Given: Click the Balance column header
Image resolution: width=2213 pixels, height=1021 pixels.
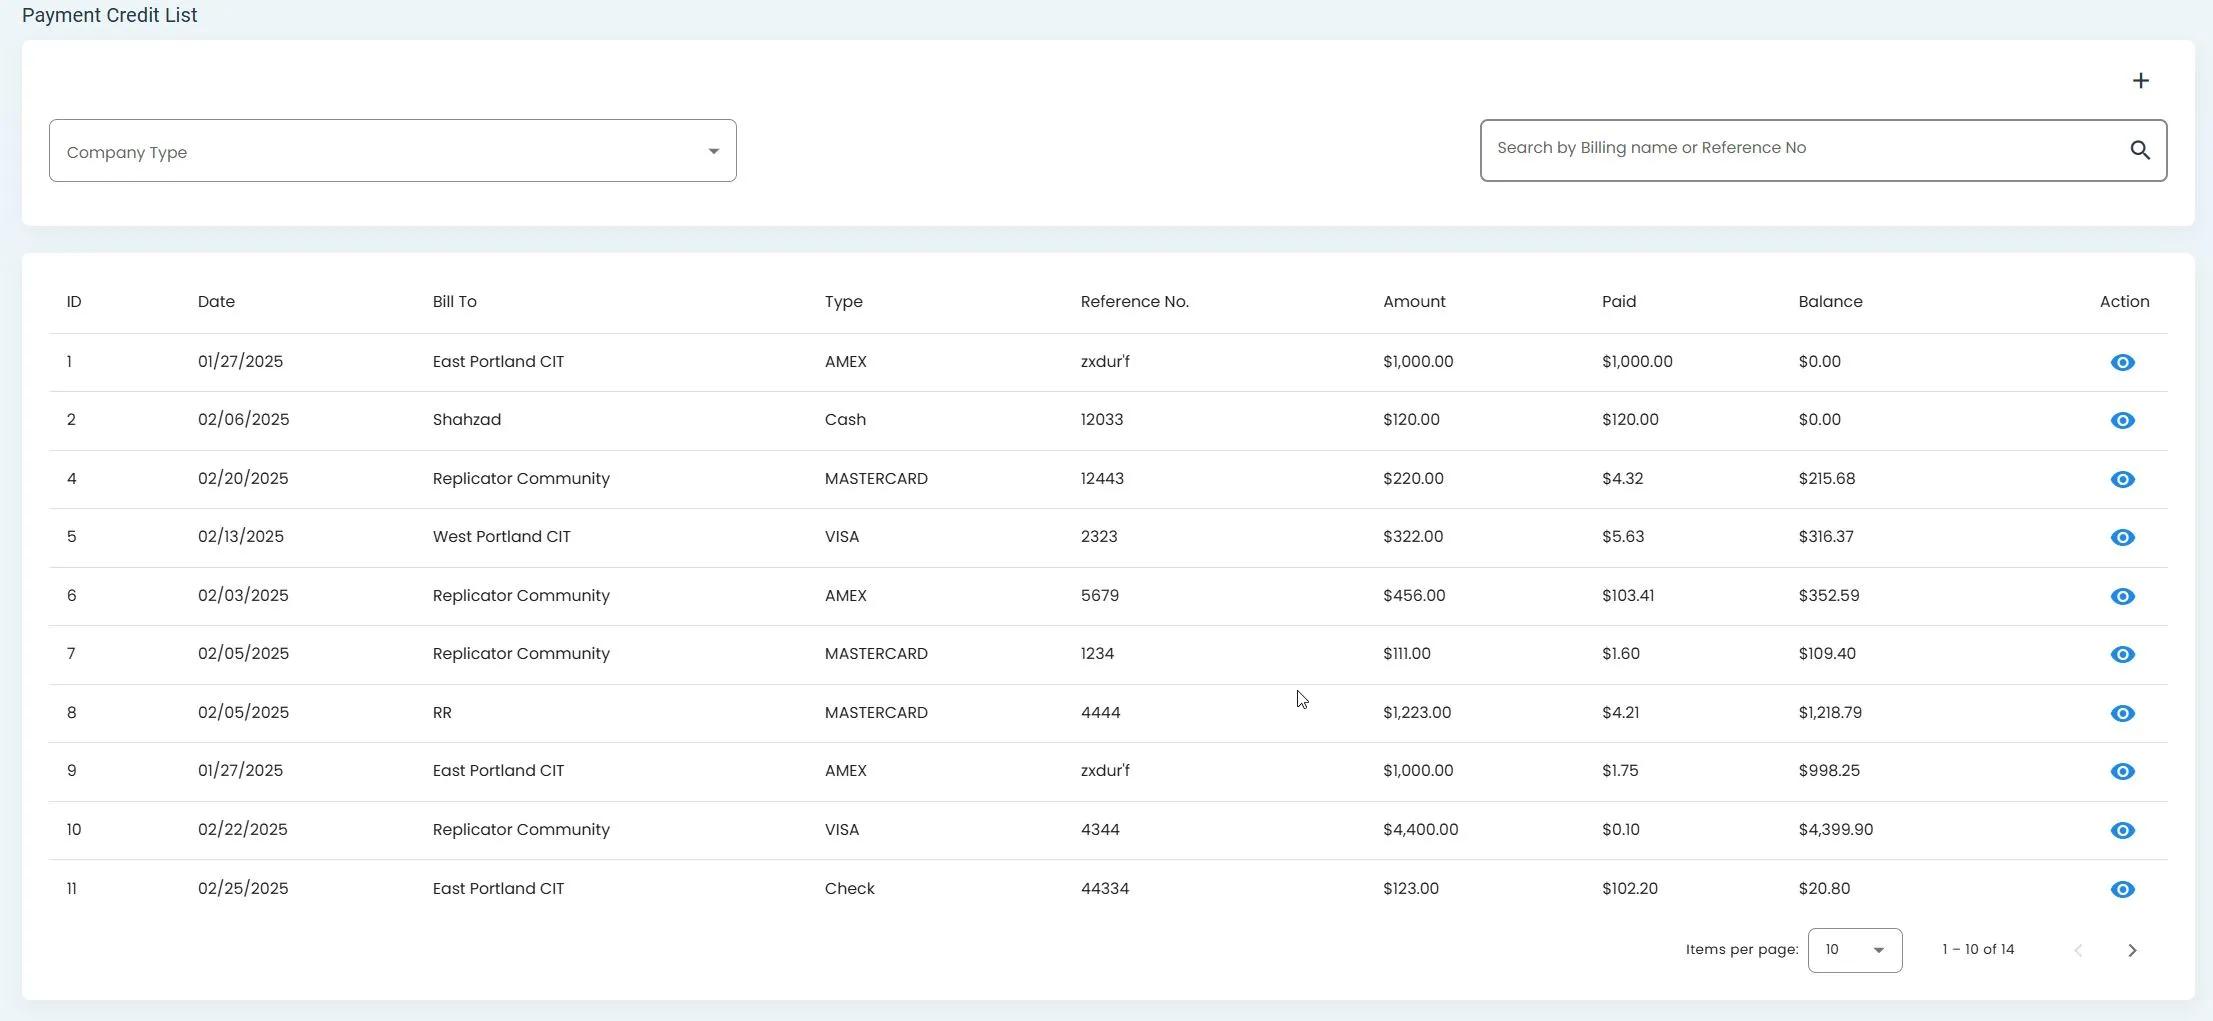Looking at the screenshot, I should point(1829,302).
